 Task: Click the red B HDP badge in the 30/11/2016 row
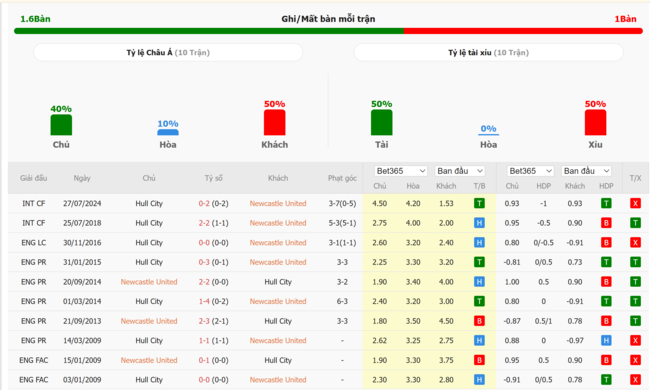click(606, 242)
